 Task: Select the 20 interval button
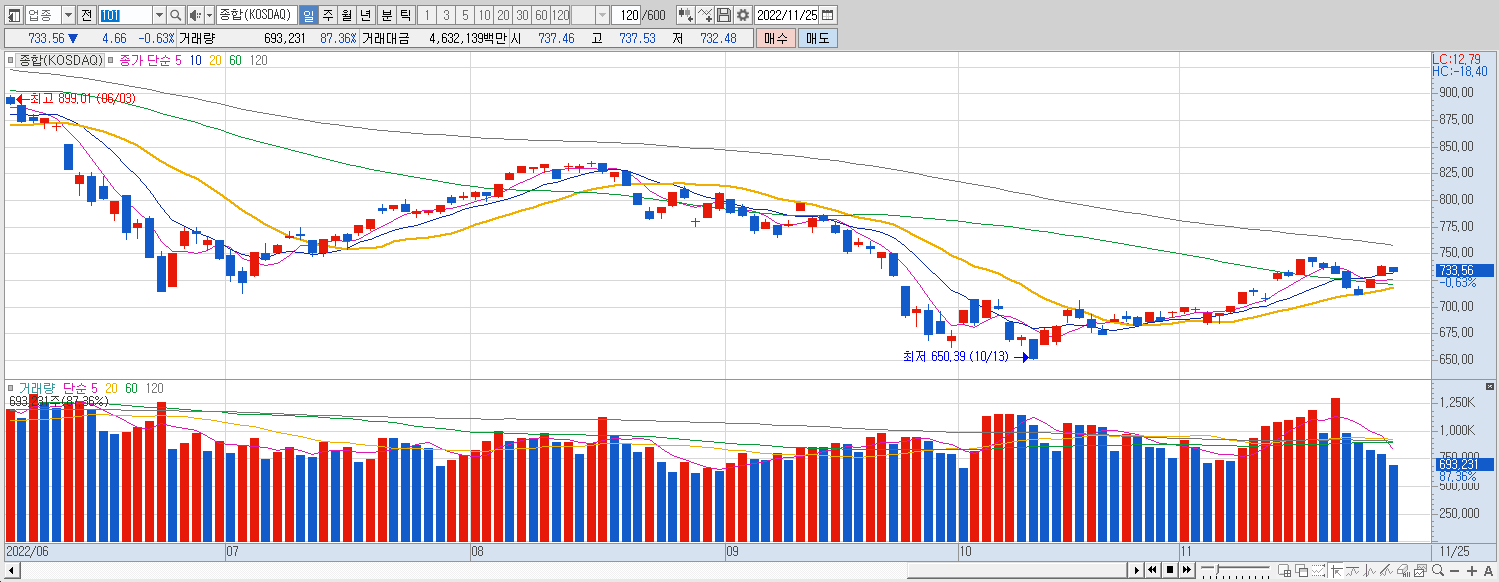(x=503, y=15)
